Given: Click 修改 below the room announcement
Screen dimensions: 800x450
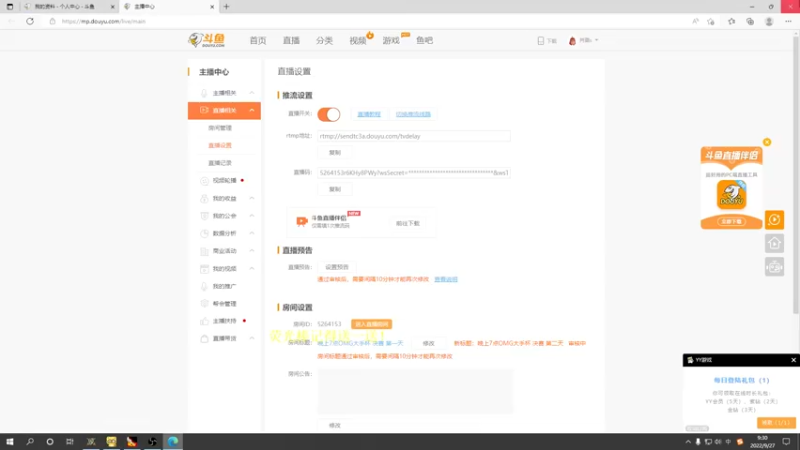Looking at the screenshot, I should click(335, 425).
